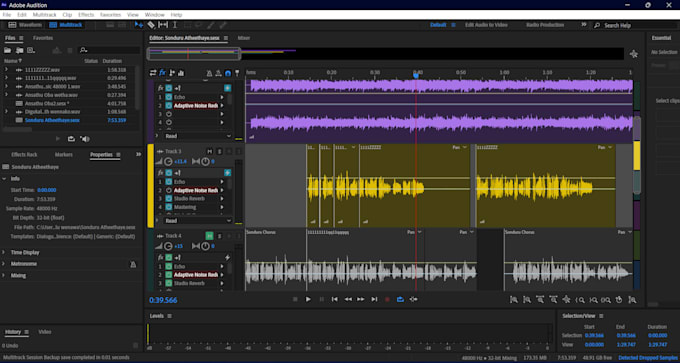The image size is (680, 363).
Task: Switch to Waveform view
Action: pyautogui.click(x=25, y=25)
